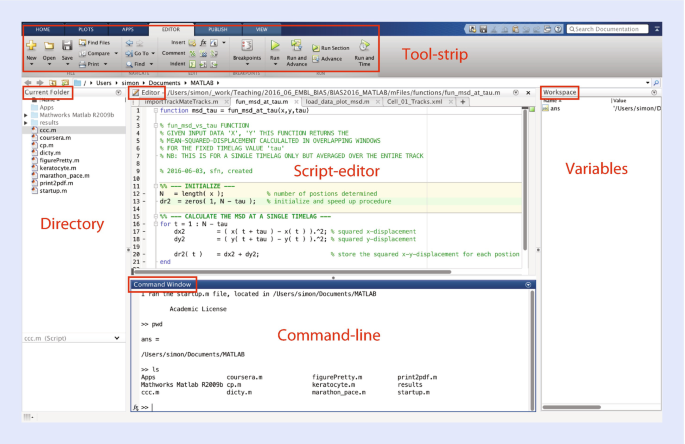Click the Comment percent icon

tap(192, 53)
